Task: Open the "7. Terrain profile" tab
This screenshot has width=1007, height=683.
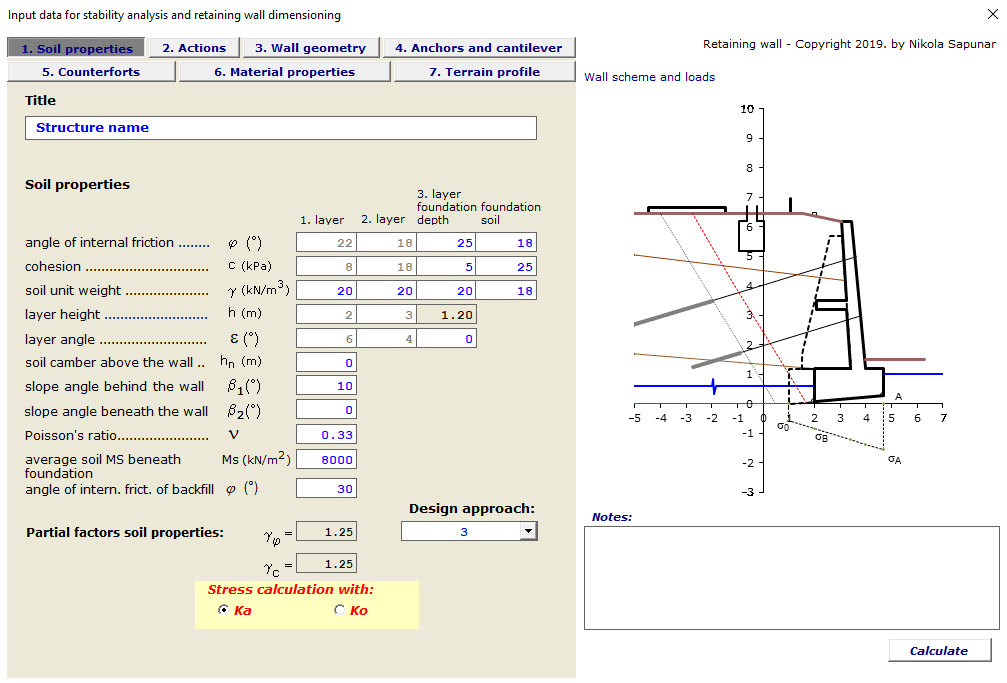Action: (484, 71)
